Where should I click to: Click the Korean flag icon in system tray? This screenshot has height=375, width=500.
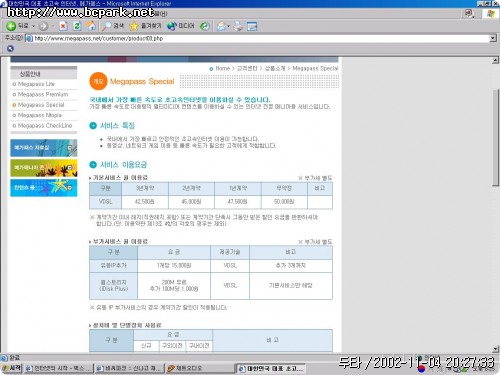coord(421,369)
